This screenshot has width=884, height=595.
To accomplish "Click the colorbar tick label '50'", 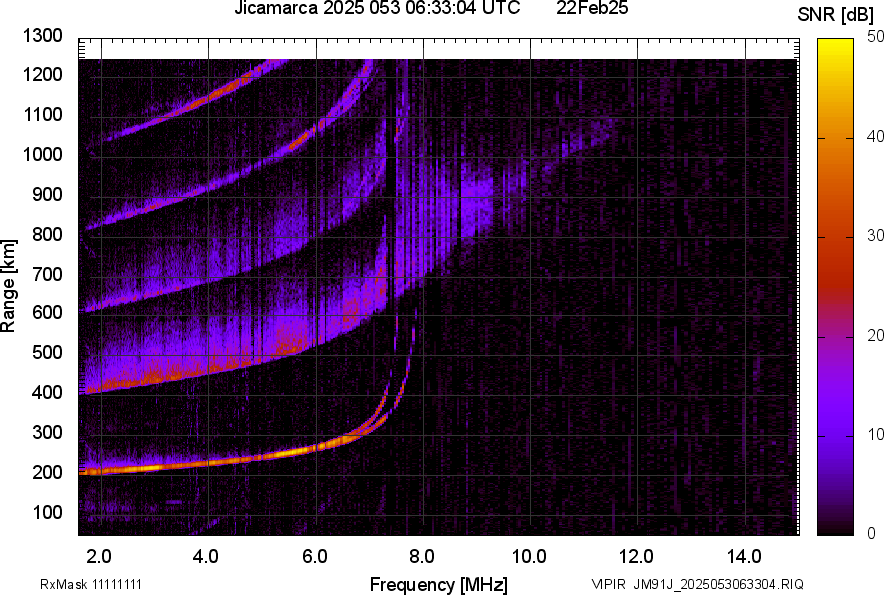I will coord(875,37).
